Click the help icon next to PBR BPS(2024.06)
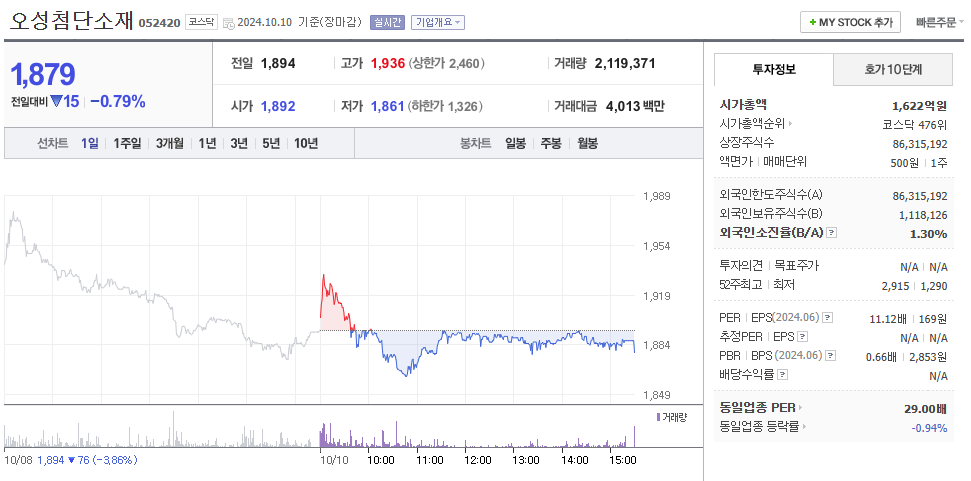The width and height of the screenshot is (971, 481). click(832, 356)
